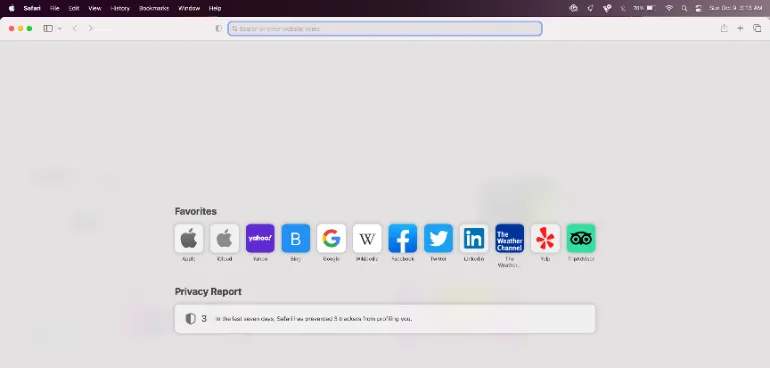
Task: Open the History menu
Action: 120,8
